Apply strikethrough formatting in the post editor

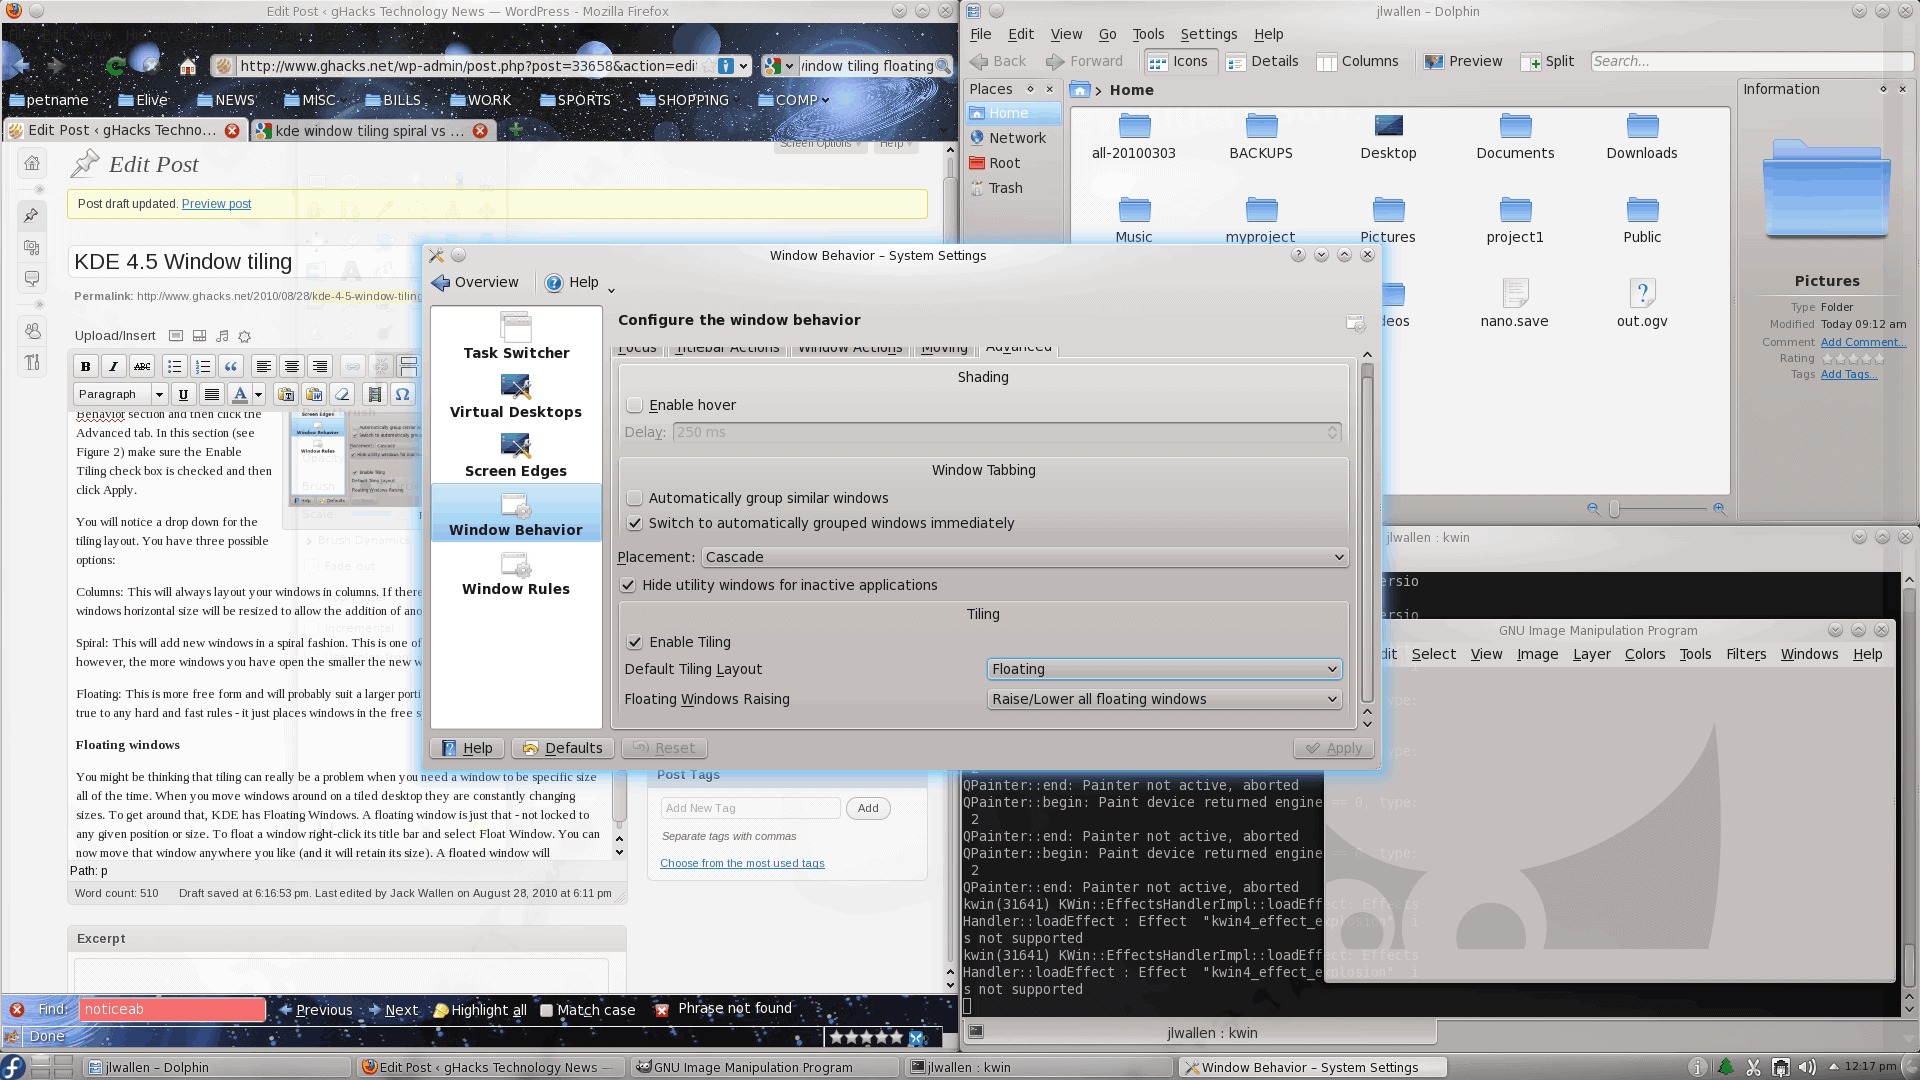tap(142, 366)
